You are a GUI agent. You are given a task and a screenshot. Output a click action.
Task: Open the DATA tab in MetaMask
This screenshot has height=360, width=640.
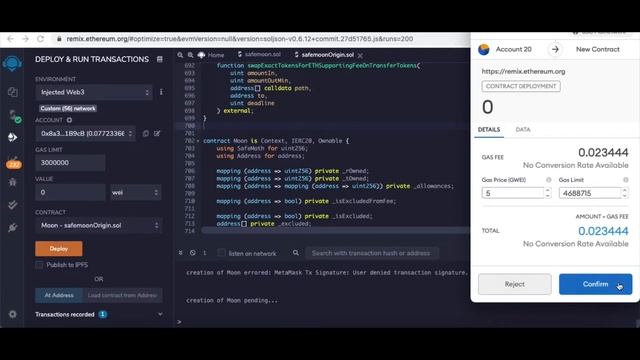click(523, 130)
